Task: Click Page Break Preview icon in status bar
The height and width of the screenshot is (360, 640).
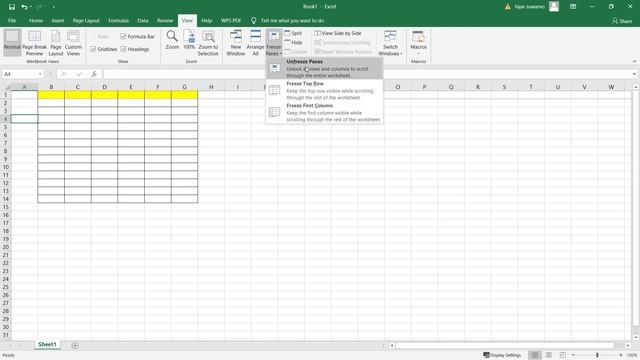Action: pyautogui.click(x=562, y=355)
